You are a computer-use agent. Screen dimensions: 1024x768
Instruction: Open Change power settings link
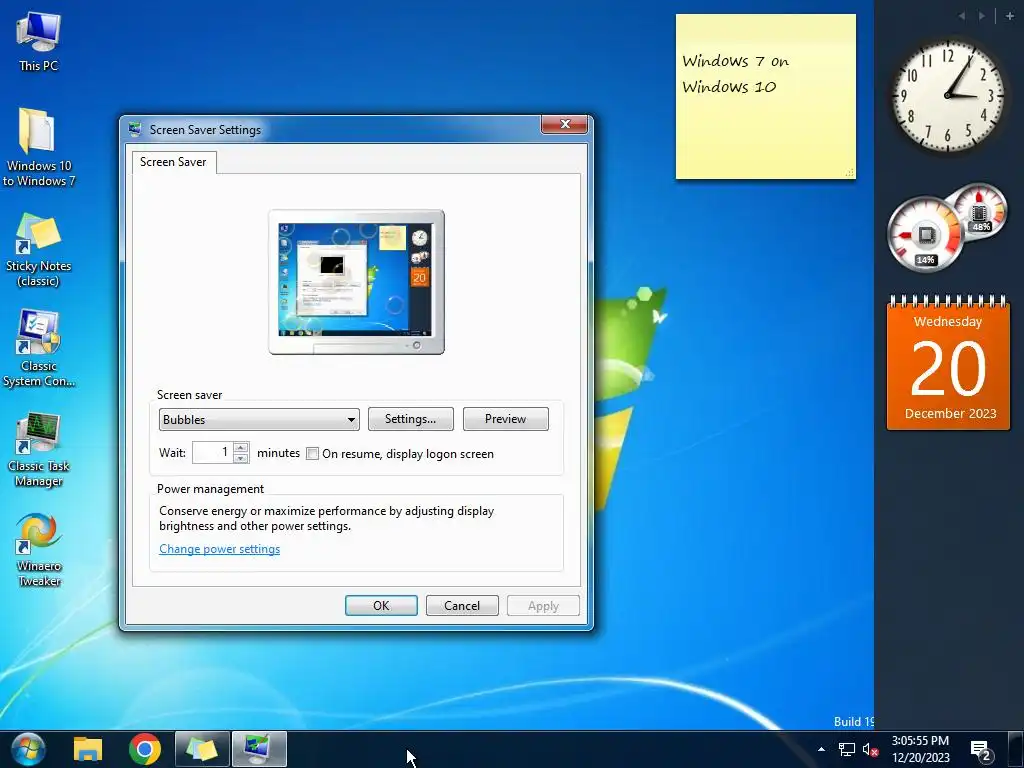pyautogui.click(x=219, y=549)
